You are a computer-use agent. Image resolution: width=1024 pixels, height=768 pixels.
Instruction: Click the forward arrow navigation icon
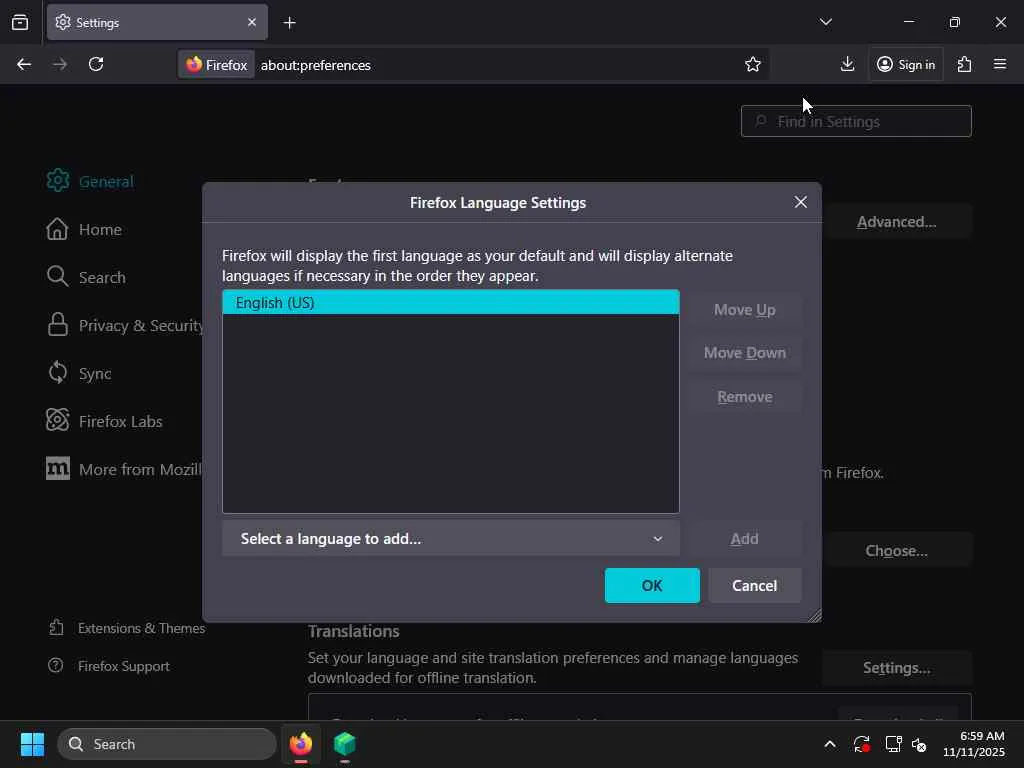59,64
